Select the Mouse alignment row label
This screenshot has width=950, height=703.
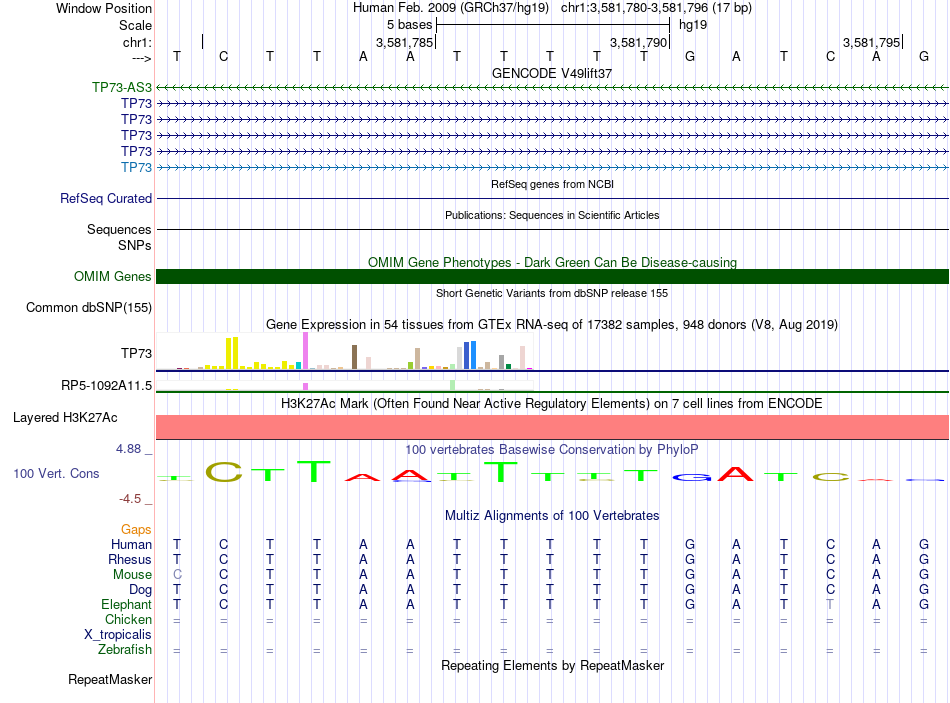click(x=132, y=575)
